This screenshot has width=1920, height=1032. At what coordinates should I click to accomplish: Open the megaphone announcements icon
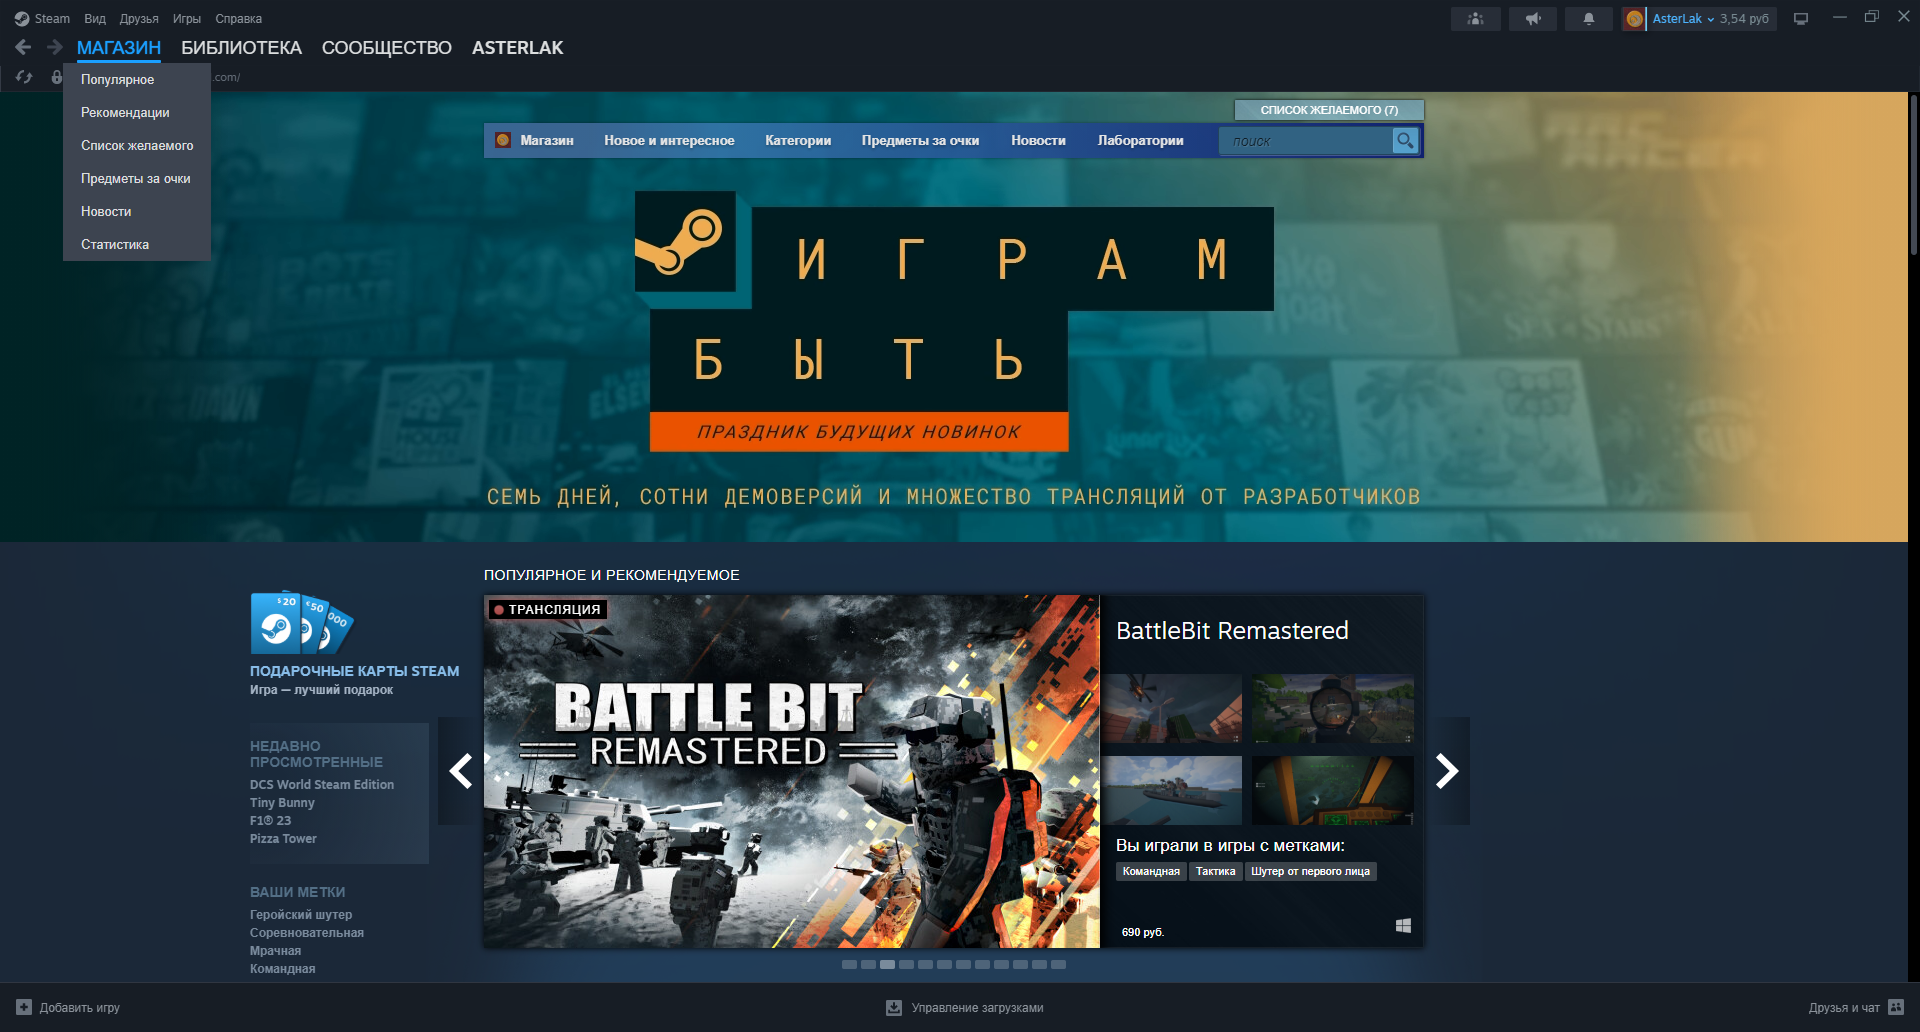[x=1532, y=19]
